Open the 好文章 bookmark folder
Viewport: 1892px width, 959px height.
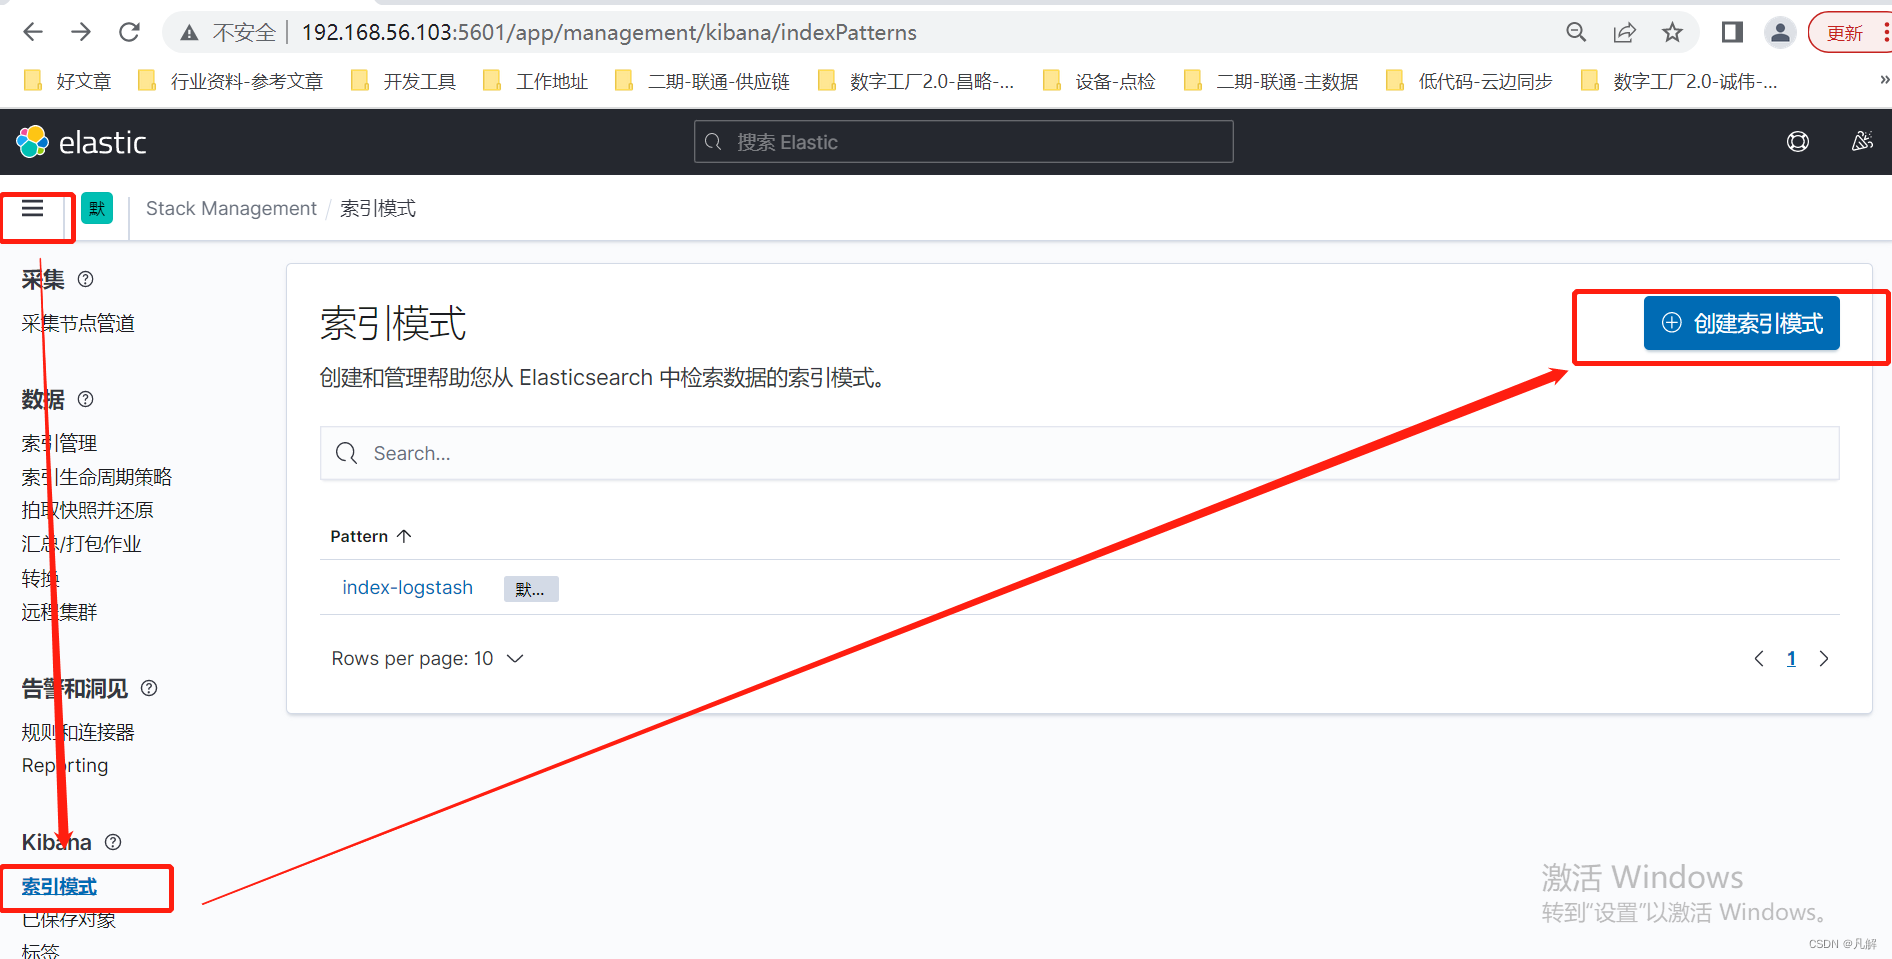point(67,81)
